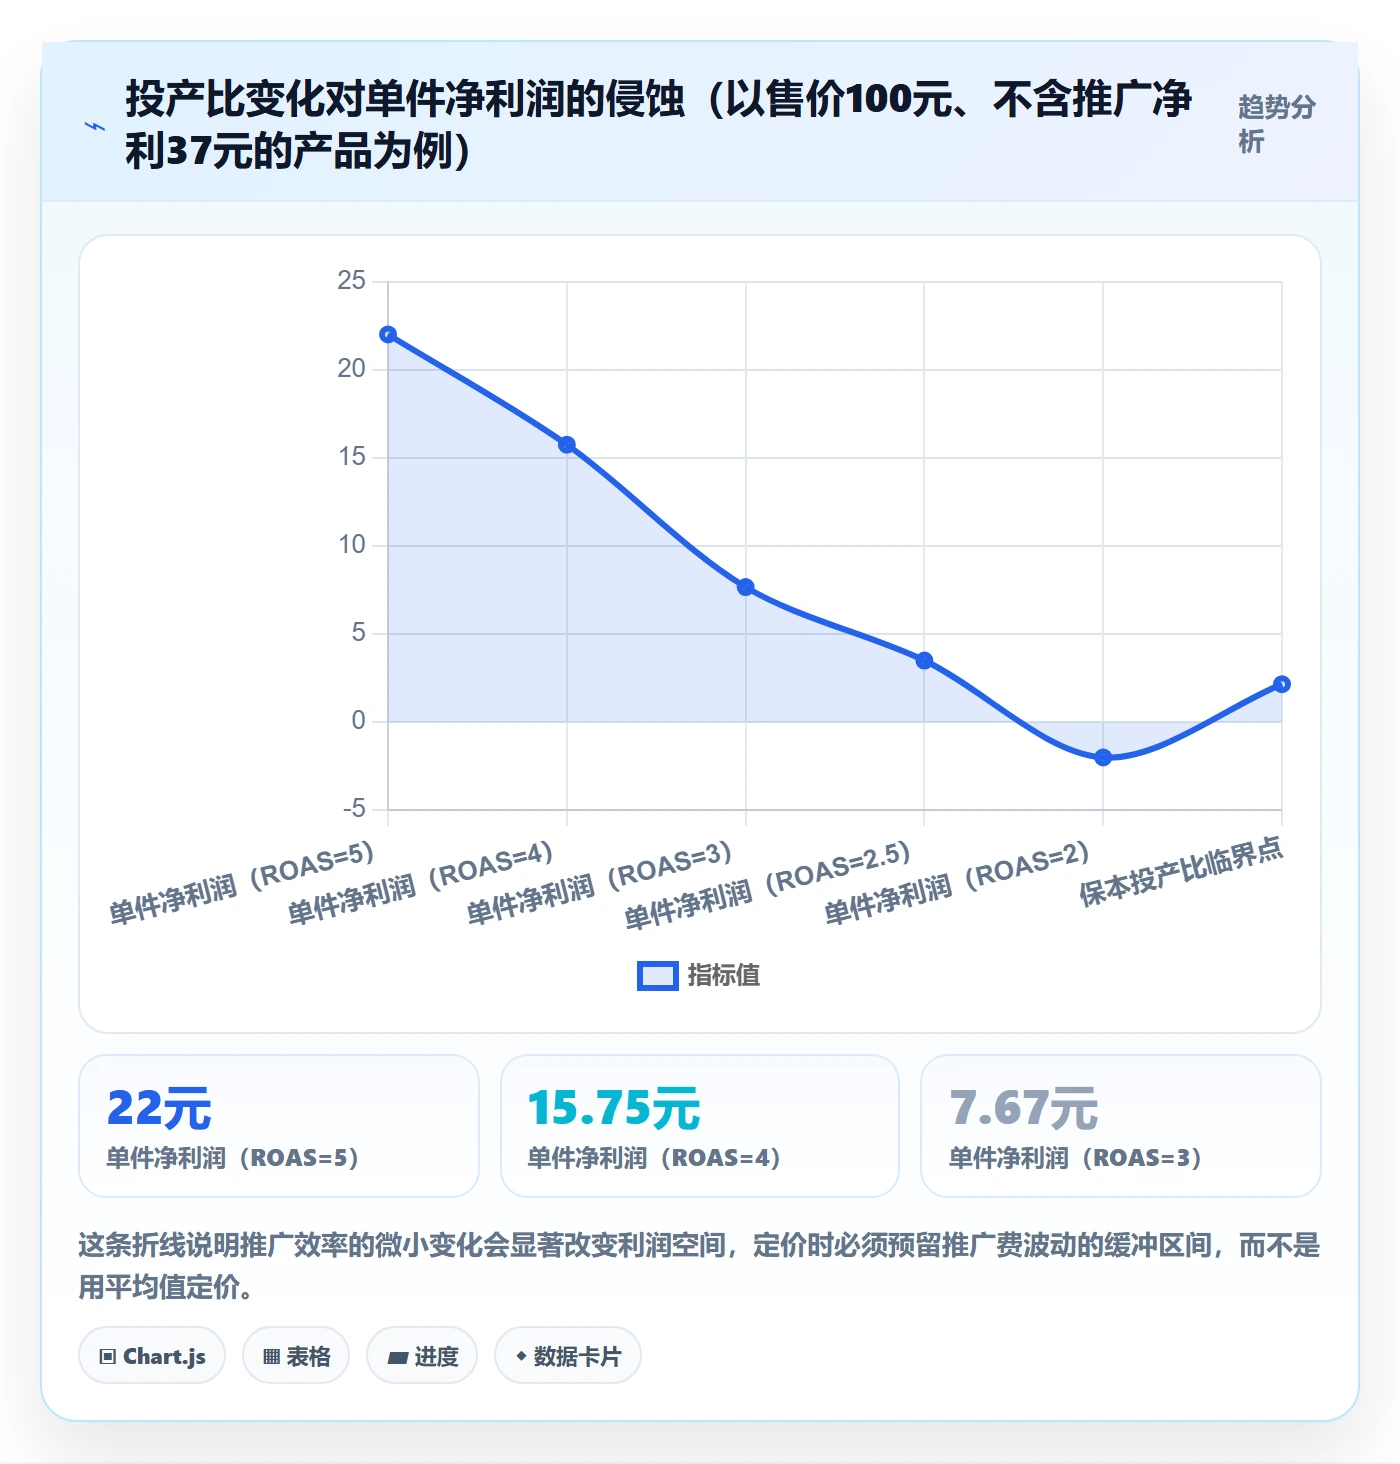1400x1464 pixels.
Task: Click the 保本投产比临界点 data point on chart
Action: coord(1282,685)
